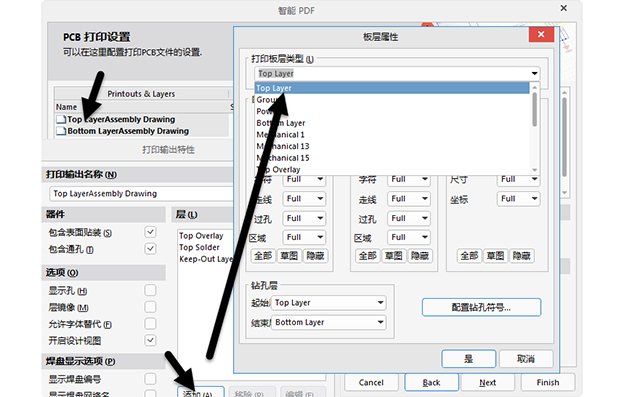Enable 显示孔 checkbox
Screen dimensions: 640x397
[x=150, y=290]
